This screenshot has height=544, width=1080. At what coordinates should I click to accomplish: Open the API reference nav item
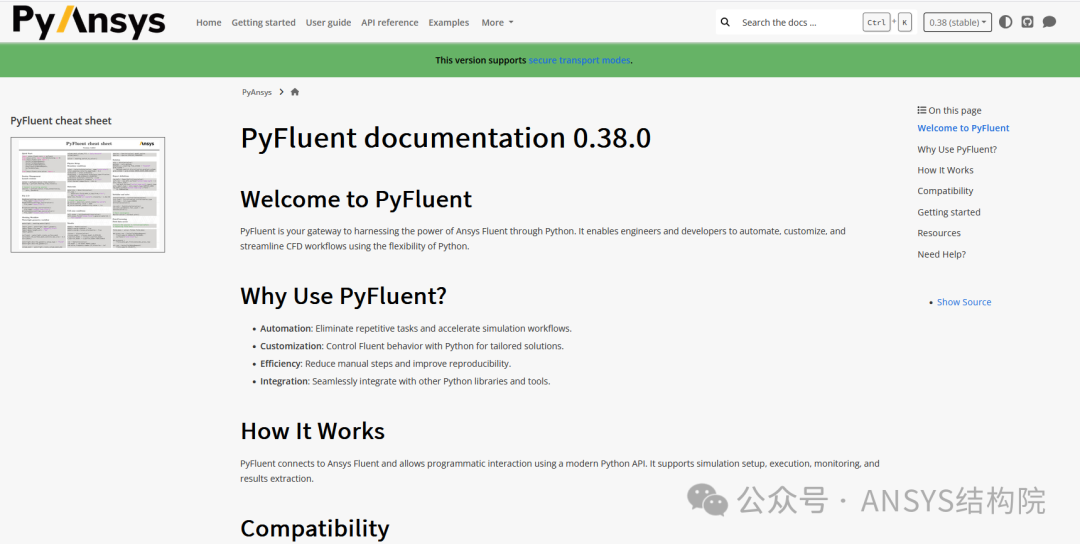tap(390, 22)
